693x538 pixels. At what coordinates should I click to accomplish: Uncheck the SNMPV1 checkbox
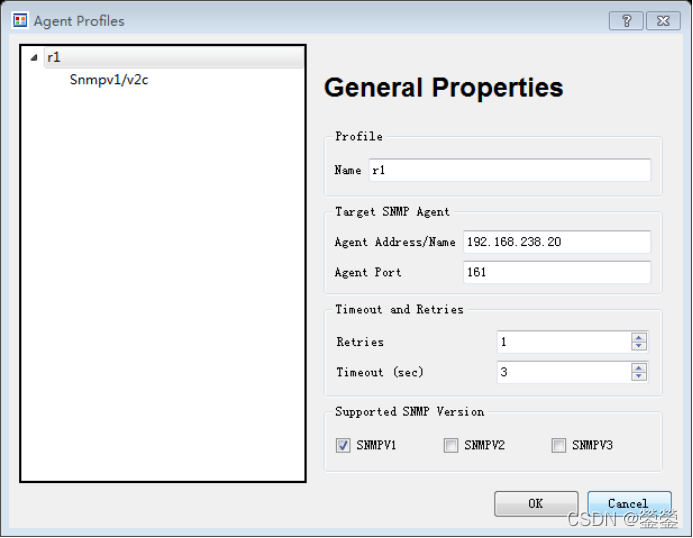pyautogui.click(x=343, y=445)
